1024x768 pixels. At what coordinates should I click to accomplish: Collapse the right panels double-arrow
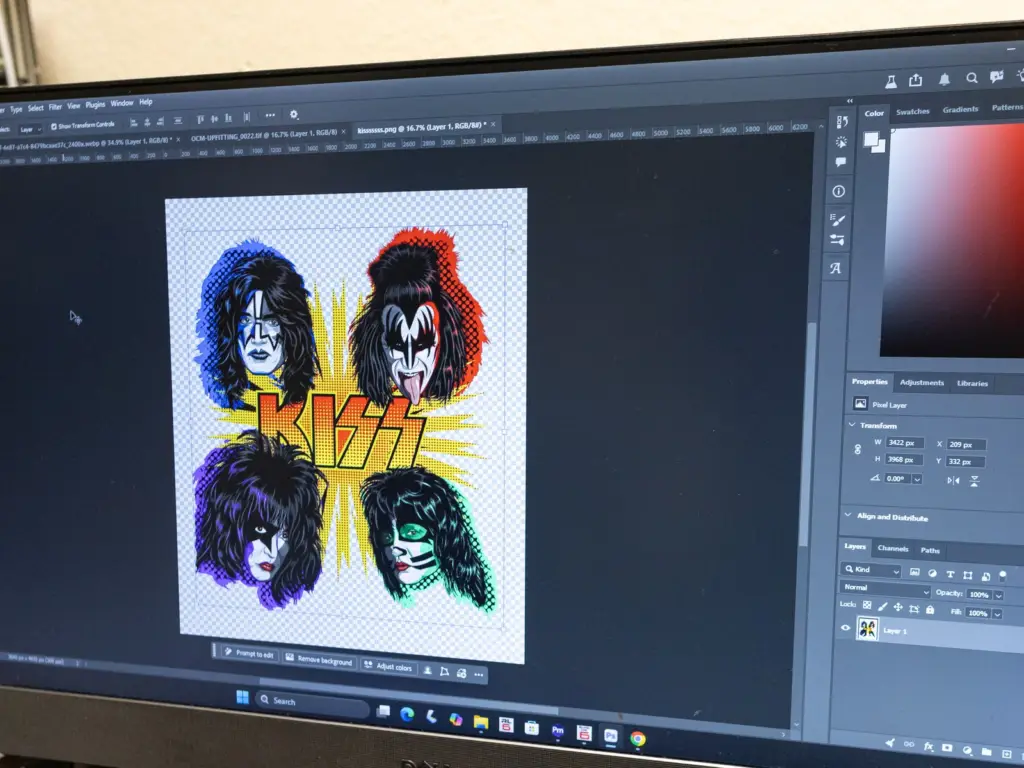click(x=850, y=101)
